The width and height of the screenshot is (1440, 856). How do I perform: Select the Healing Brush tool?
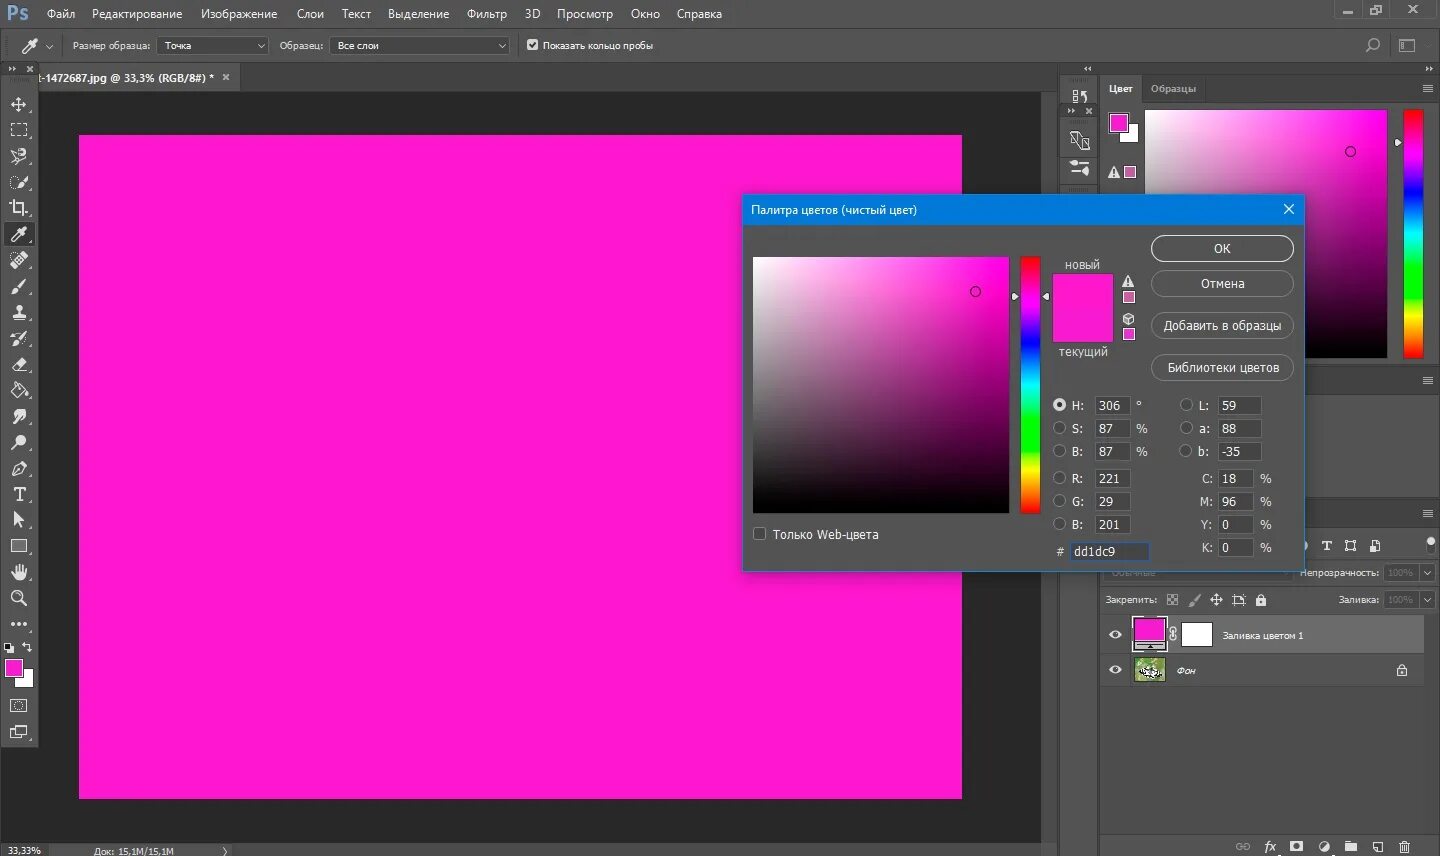click(x=19, y=260)
